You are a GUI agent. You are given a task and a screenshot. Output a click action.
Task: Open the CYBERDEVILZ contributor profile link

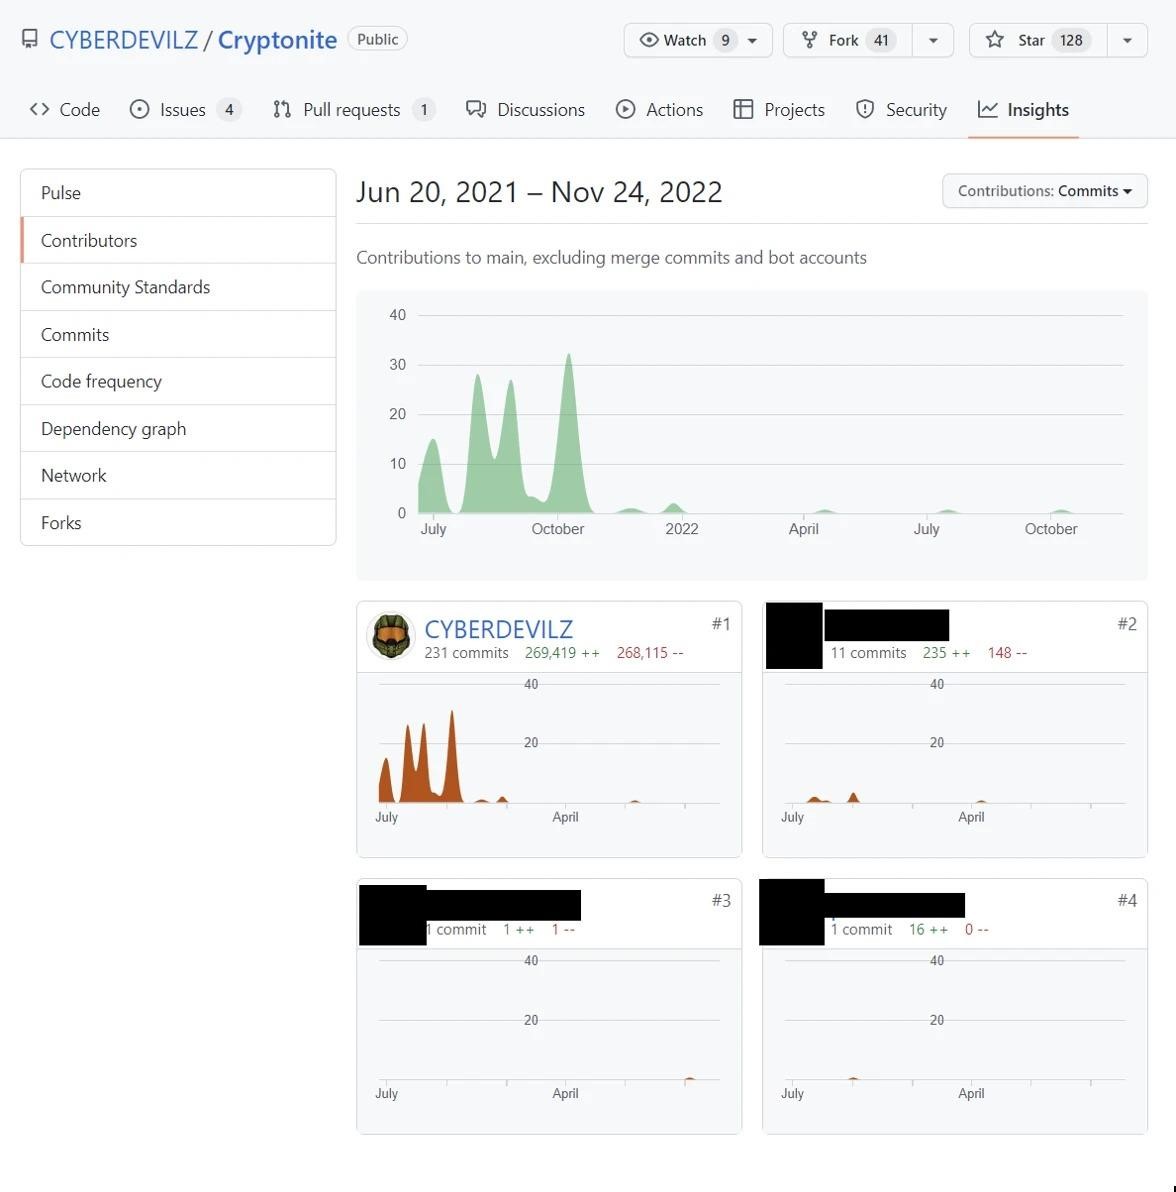pos(499,629)
